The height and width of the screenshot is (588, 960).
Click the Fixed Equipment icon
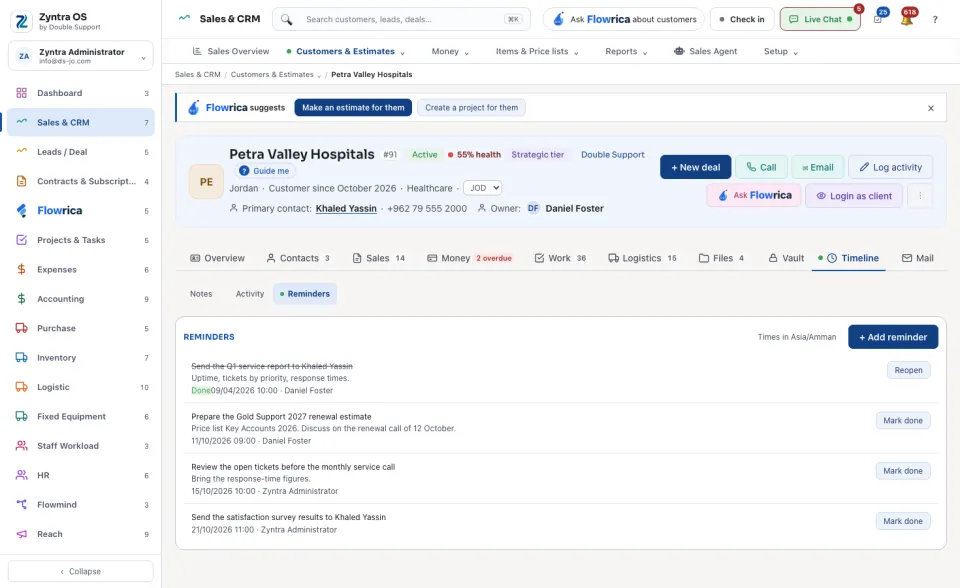(21, 416)
